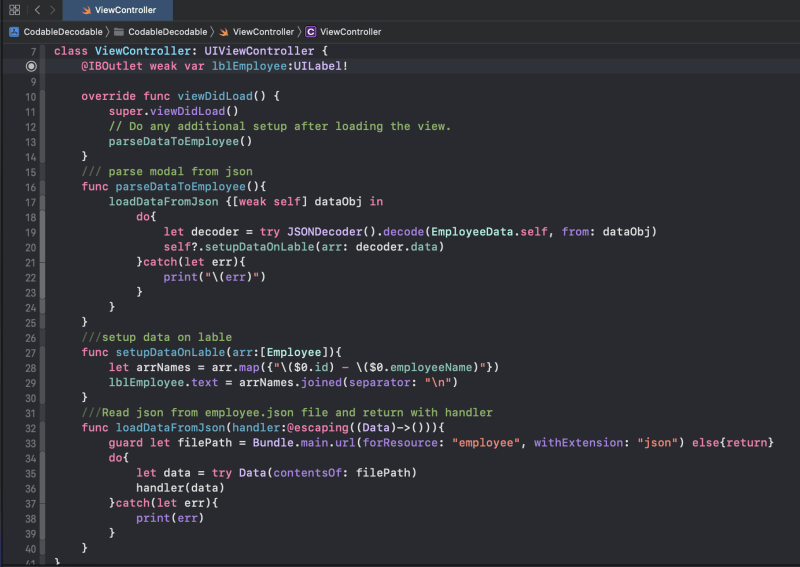Viewport: 800px width, 567px height.
Task: Click the Swift file icon in breadcrumb
Action: [x=223, y=32]
